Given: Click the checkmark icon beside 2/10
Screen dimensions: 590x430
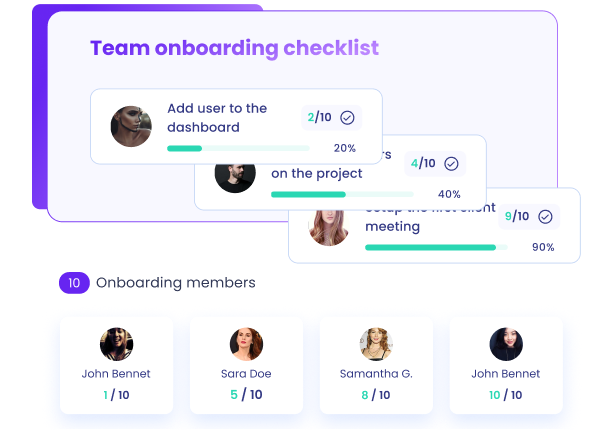Looking at the screenshot, I should (347, 118).
